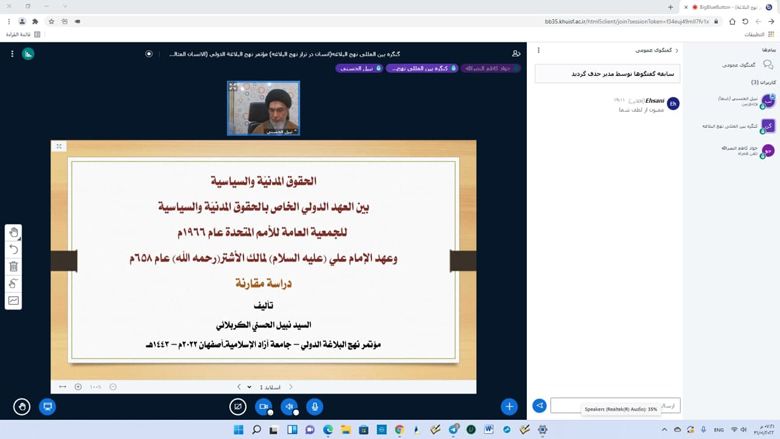
Task: Hide the presentation with the restore button
Action: pos(238,406)
